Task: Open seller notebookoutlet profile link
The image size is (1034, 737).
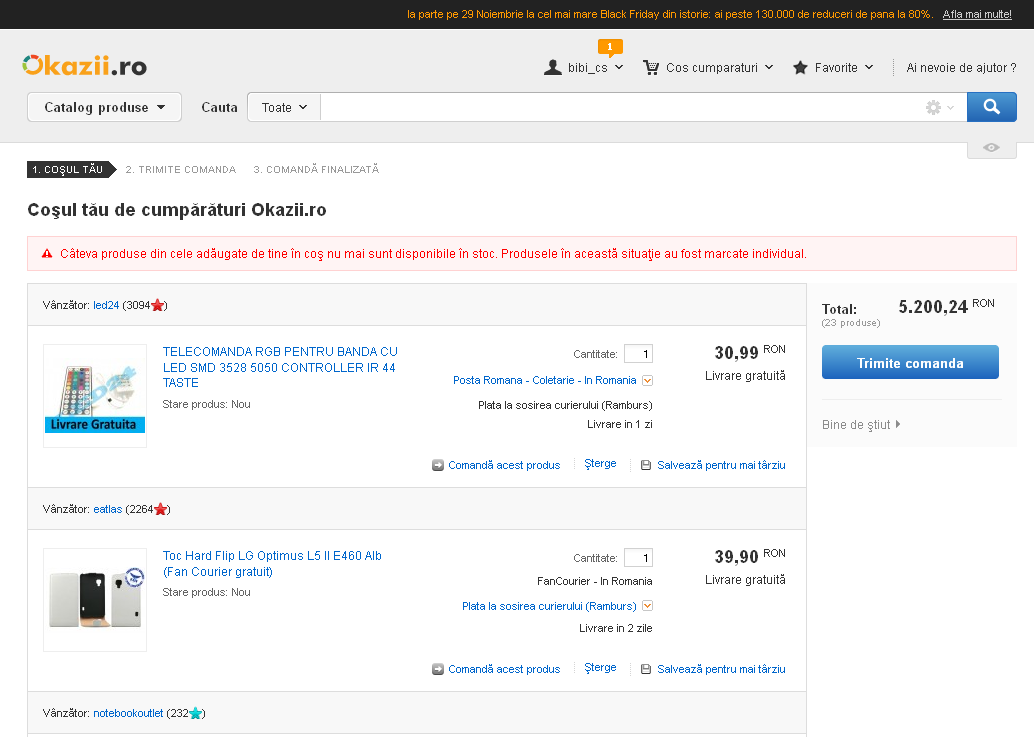Action: pyautogui.click(x=128, y=713)
